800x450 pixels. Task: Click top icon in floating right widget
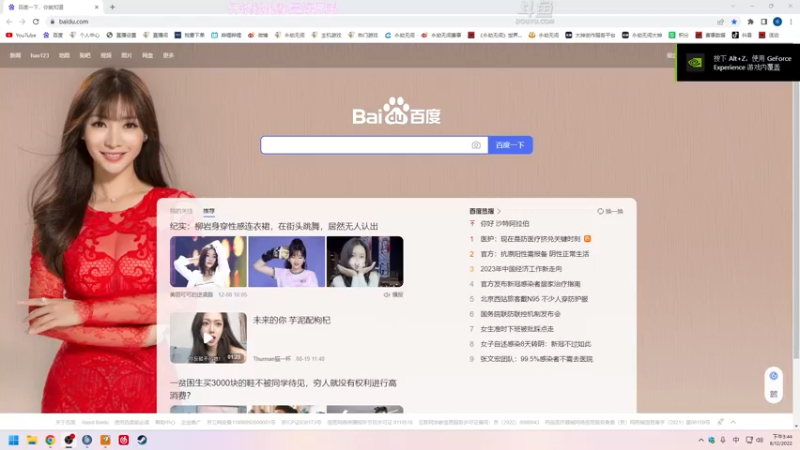773,376
